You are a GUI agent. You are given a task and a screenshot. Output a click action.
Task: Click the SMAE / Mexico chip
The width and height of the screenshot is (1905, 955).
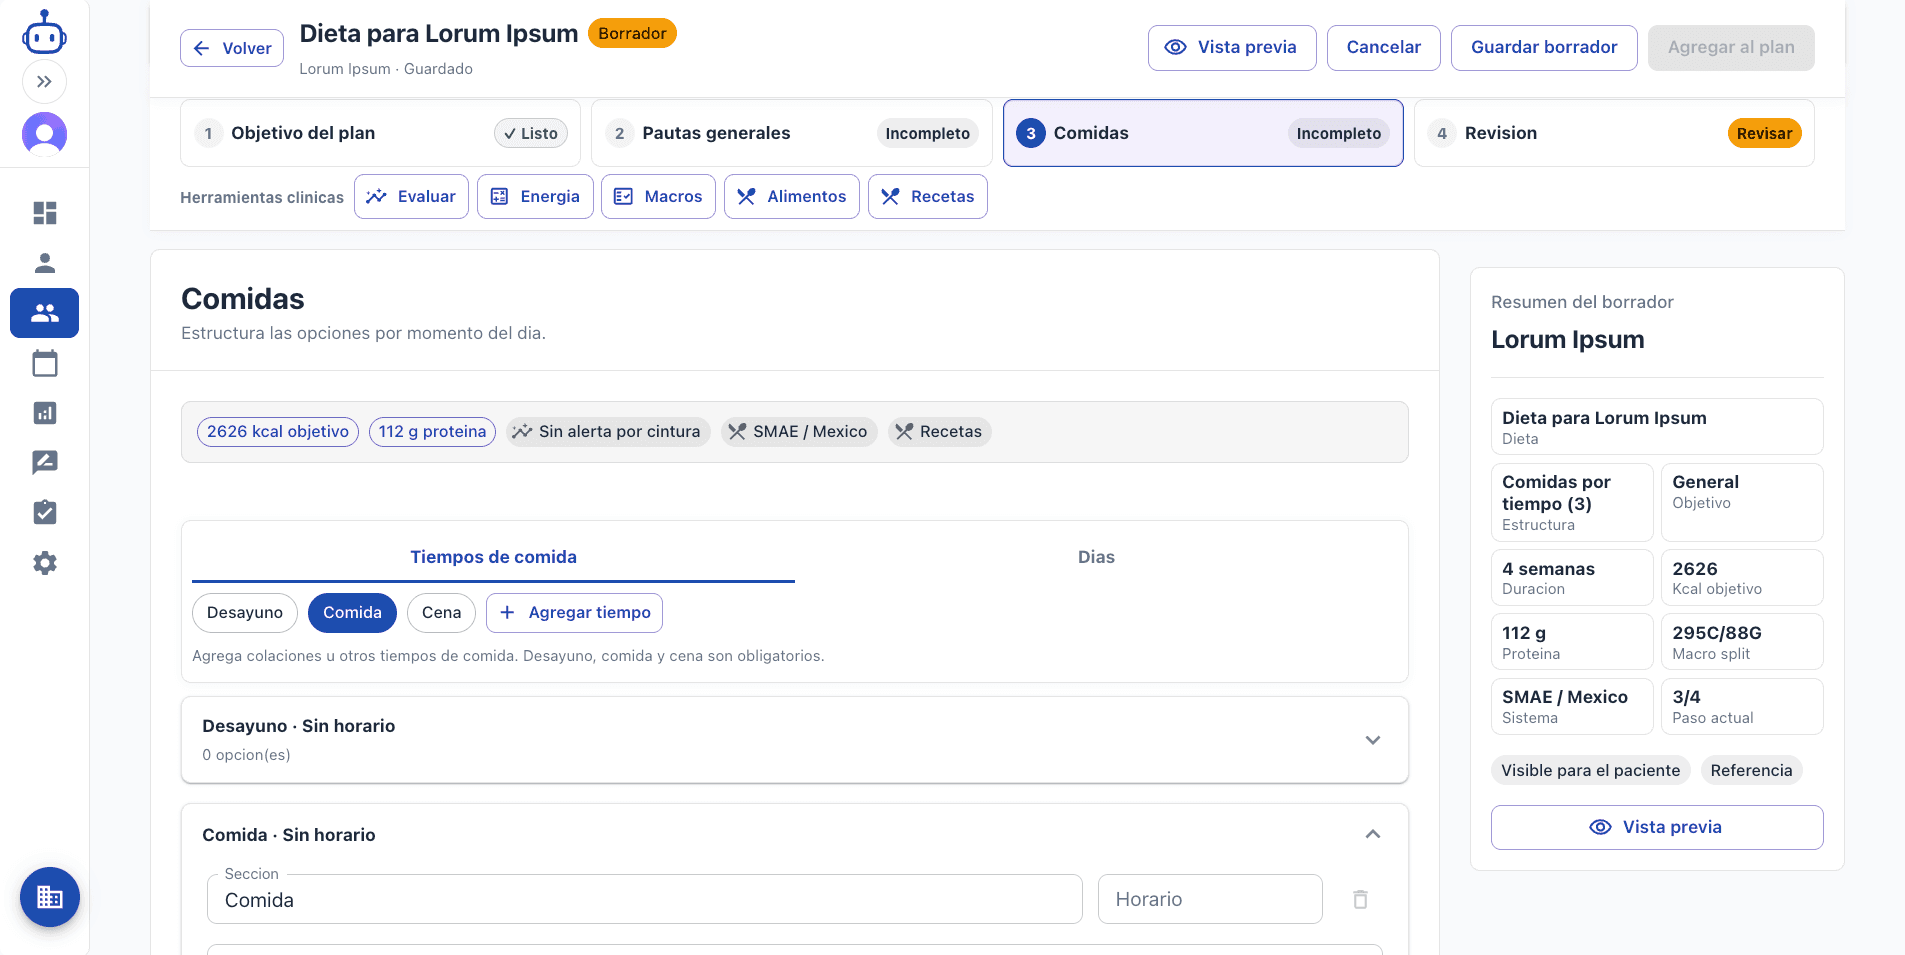pyautogui.click(x=799, y=432)
